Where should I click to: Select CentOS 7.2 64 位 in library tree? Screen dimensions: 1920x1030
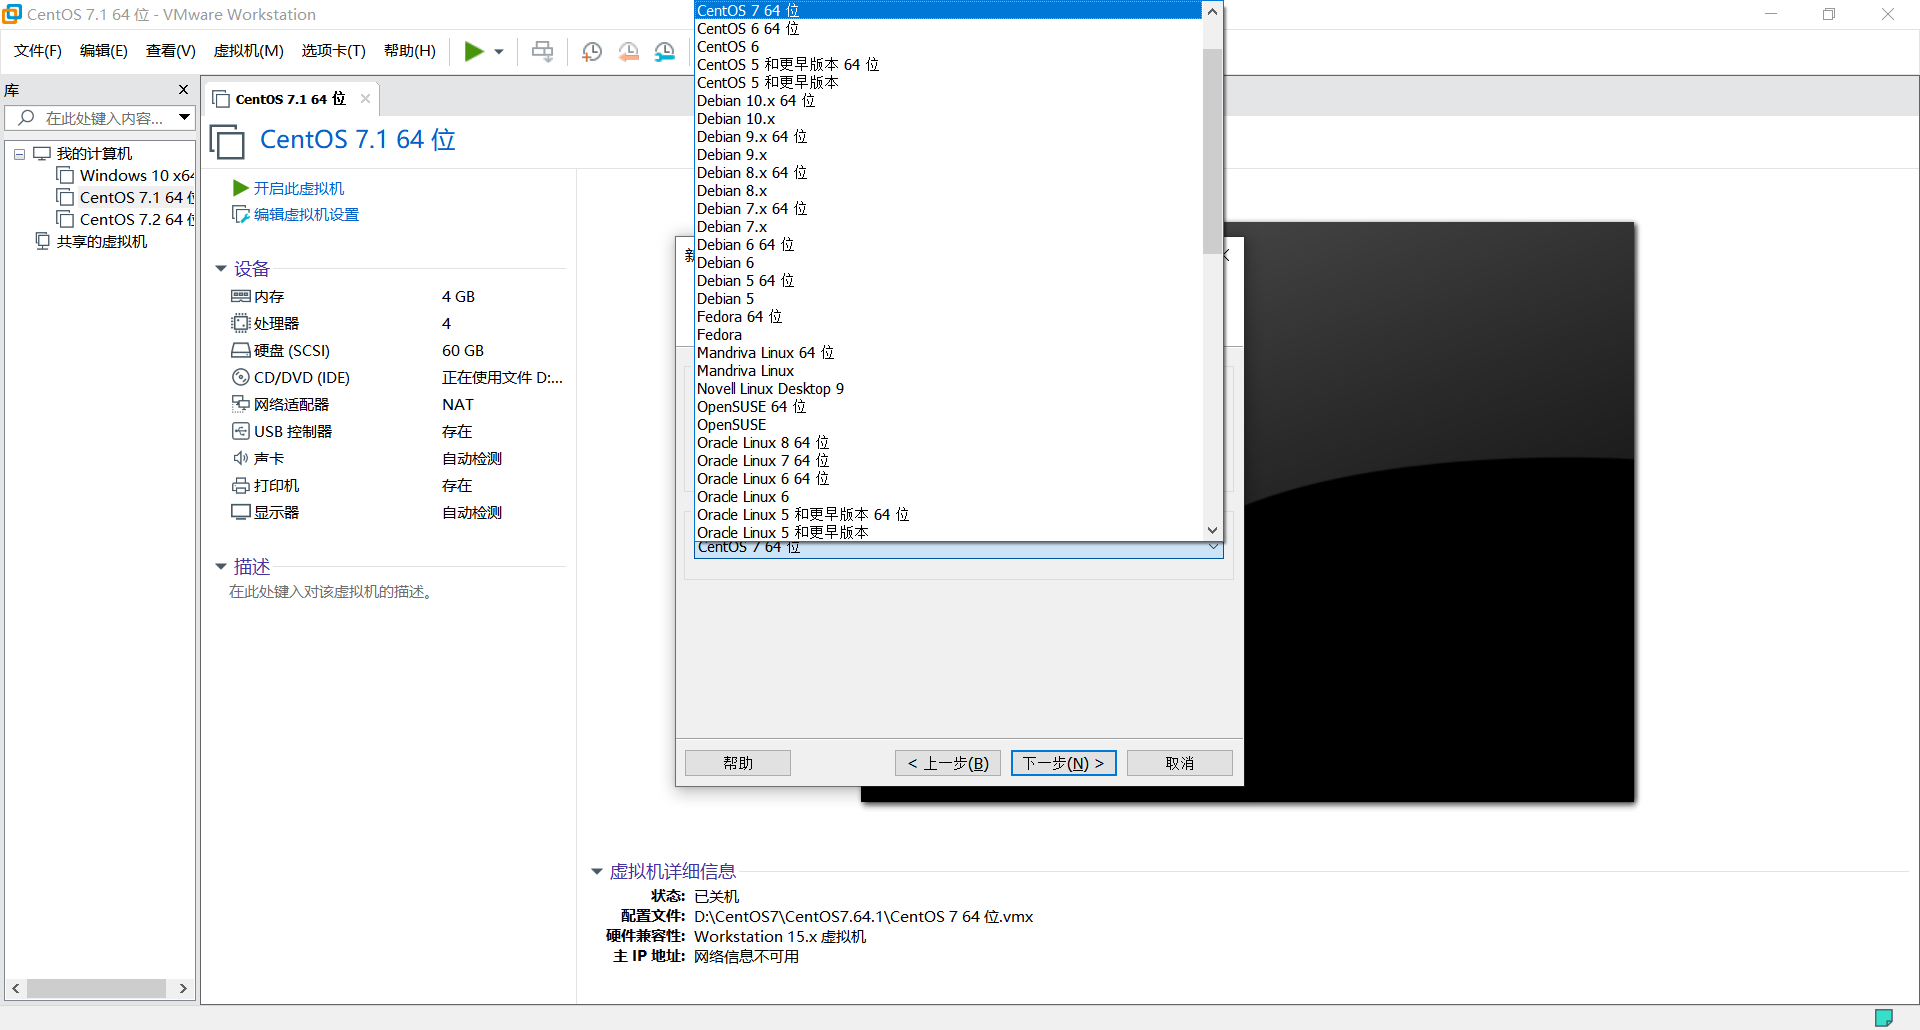click(x=136, y=220)
